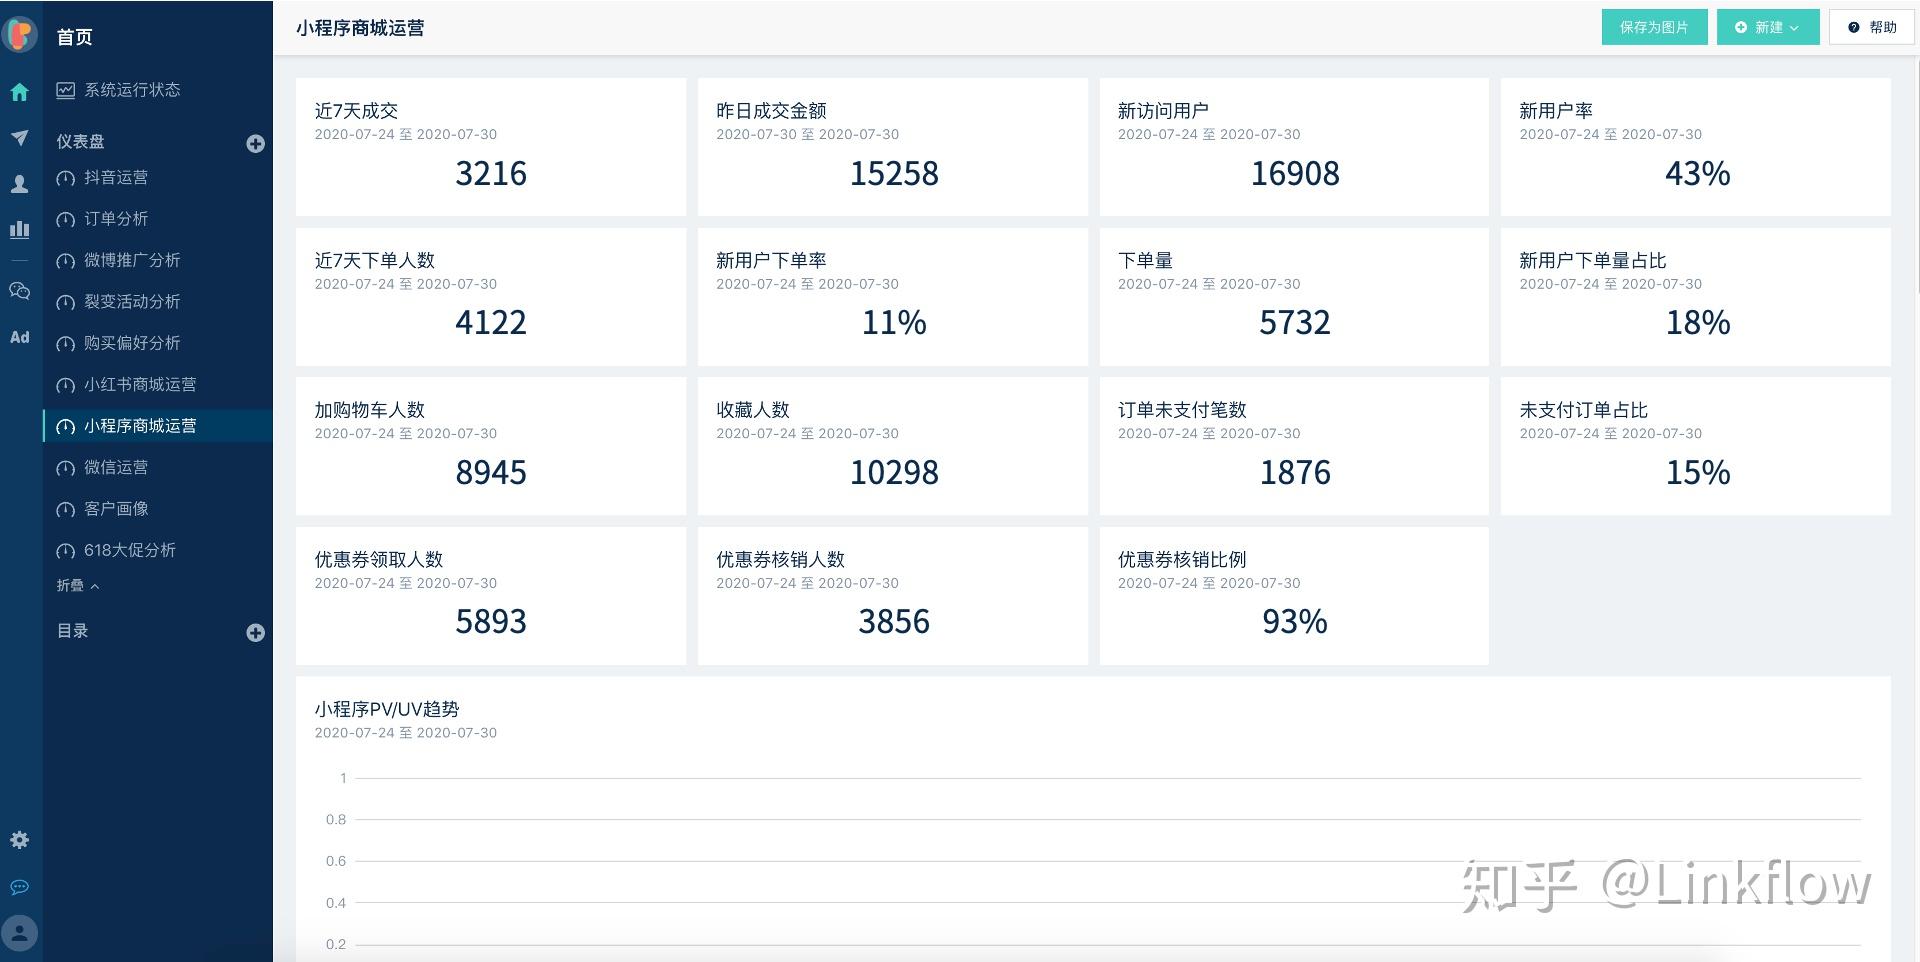Click the user avatar at bottom left
1920x962 pixels.
coord(20,933)
